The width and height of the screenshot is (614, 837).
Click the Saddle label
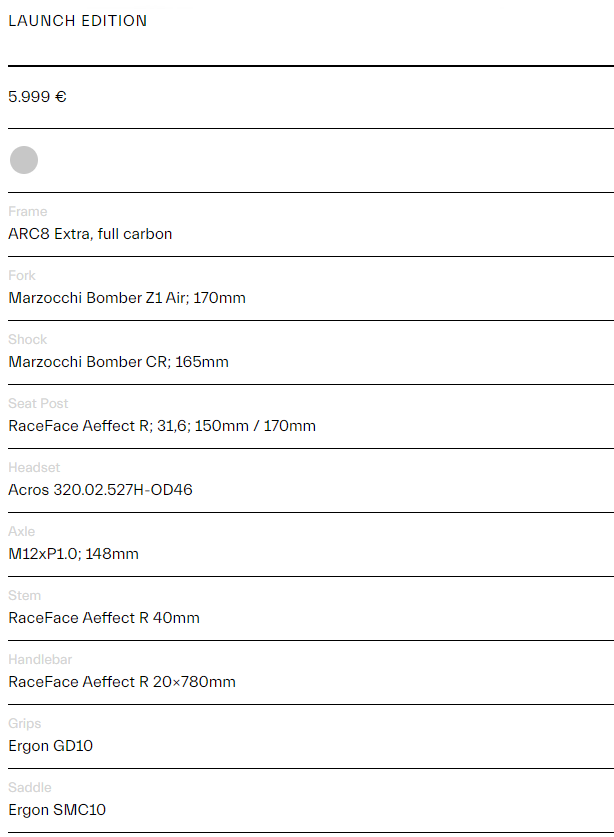click(30, 788)
